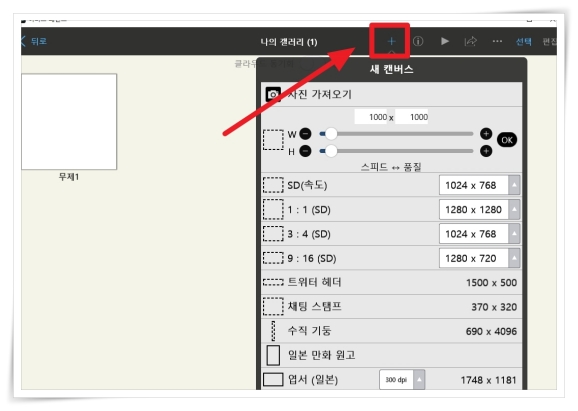This screenshot has width=578, height=411.
Task: Tap 선택 in the top bar
Action: [523, 41]
